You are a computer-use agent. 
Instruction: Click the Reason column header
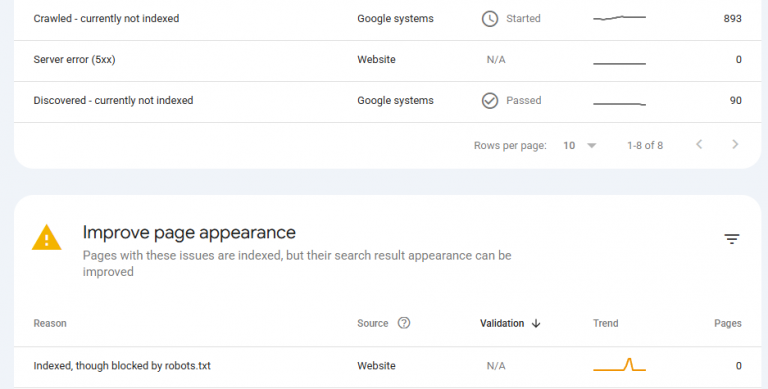[x=50, y=323]
